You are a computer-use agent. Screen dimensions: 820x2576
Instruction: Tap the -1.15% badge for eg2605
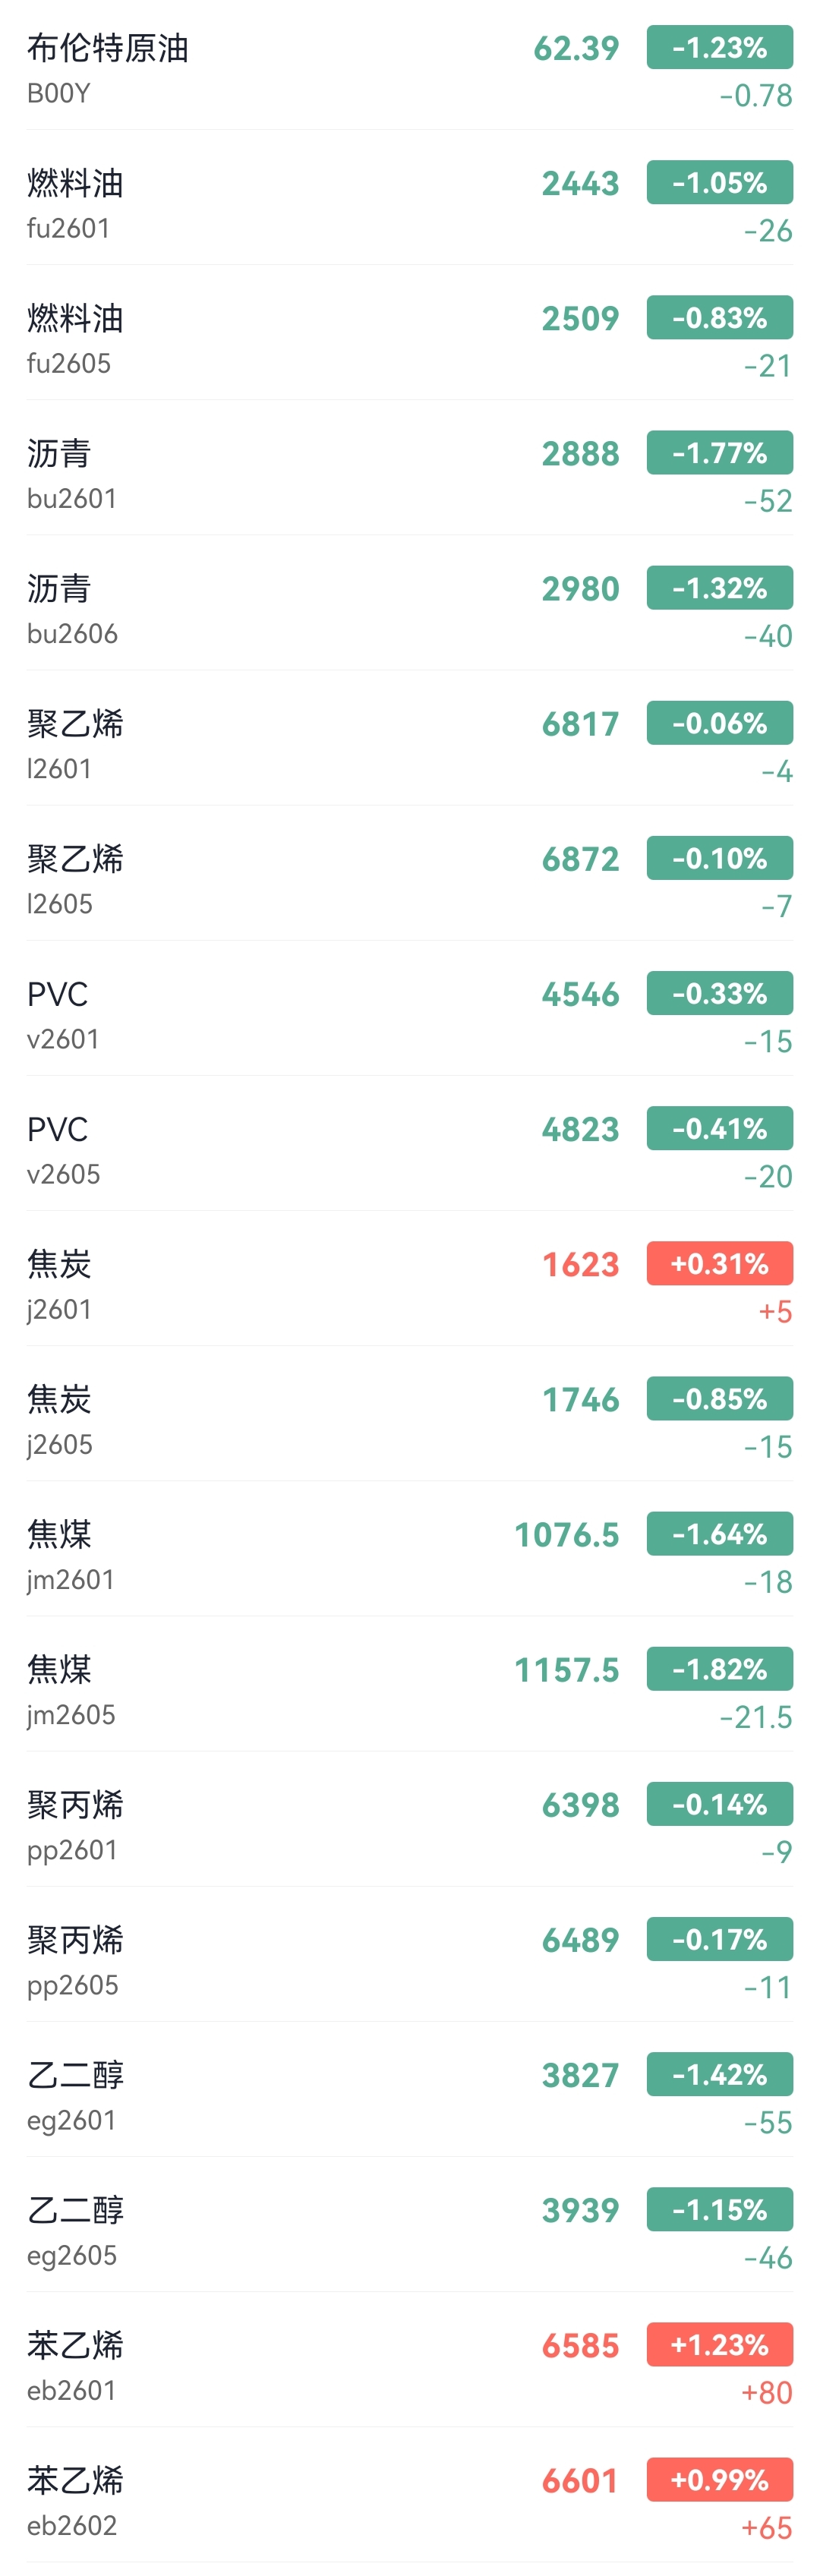(x=719, y=2209)
